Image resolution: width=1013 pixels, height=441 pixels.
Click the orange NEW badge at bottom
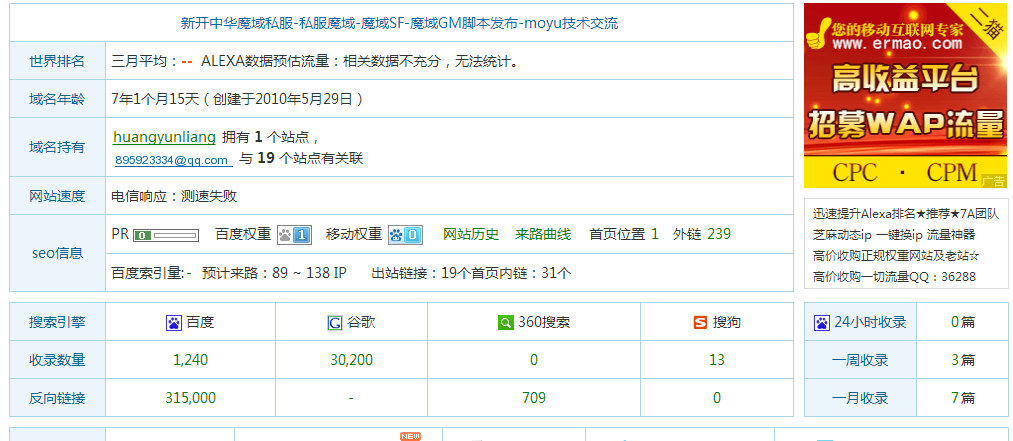tap(410, 436)
